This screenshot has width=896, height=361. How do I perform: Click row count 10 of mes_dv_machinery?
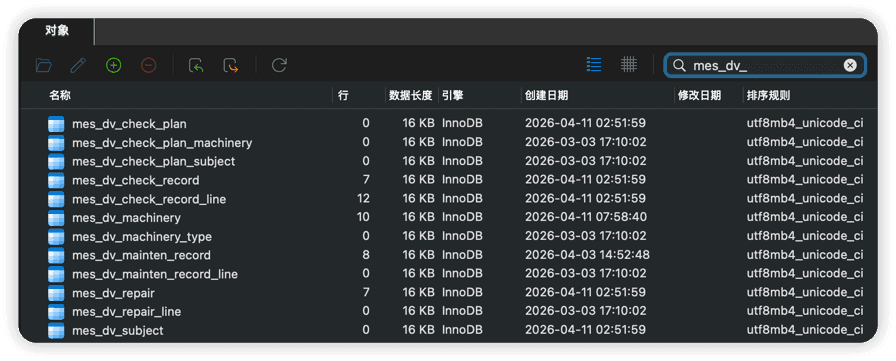363,217
